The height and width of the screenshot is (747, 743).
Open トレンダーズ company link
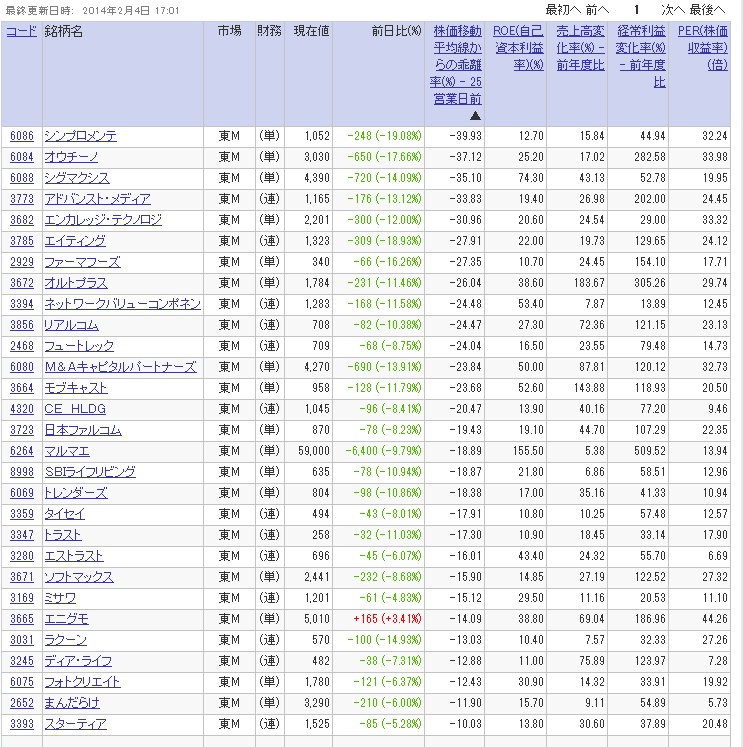(76, 493)
